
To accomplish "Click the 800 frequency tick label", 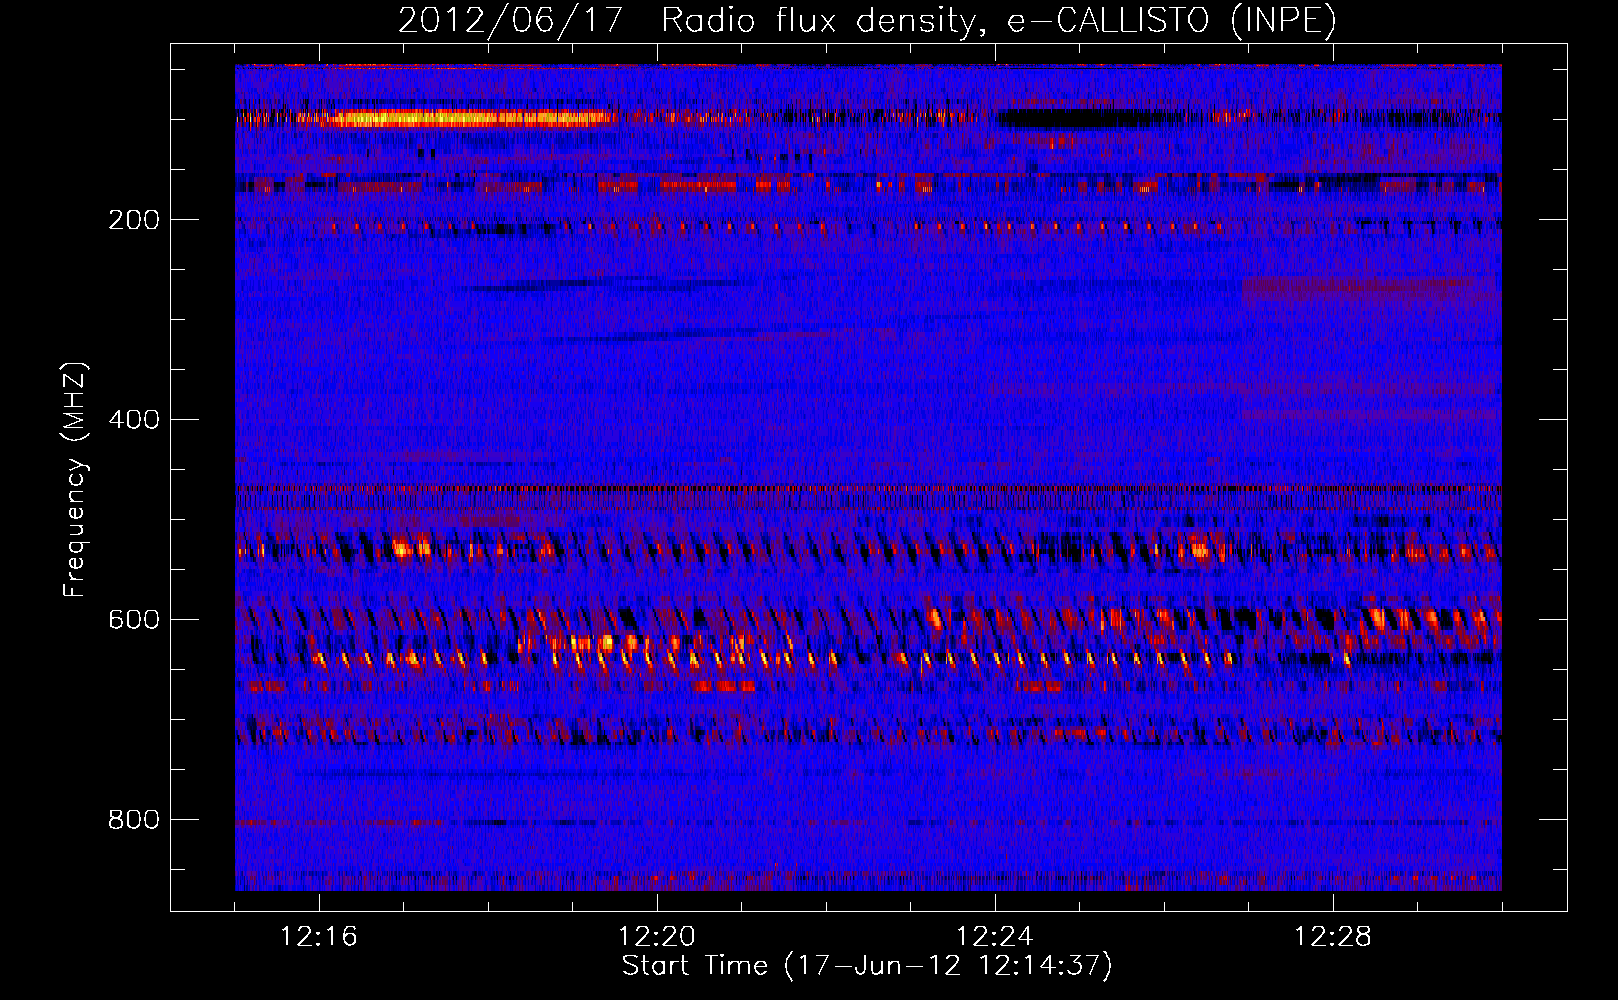I will point(134,820).
